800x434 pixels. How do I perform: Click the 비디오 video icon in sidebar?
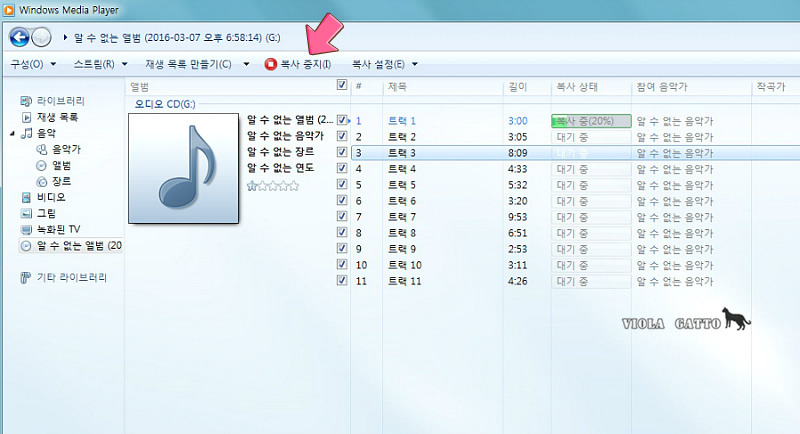(26, 197)
